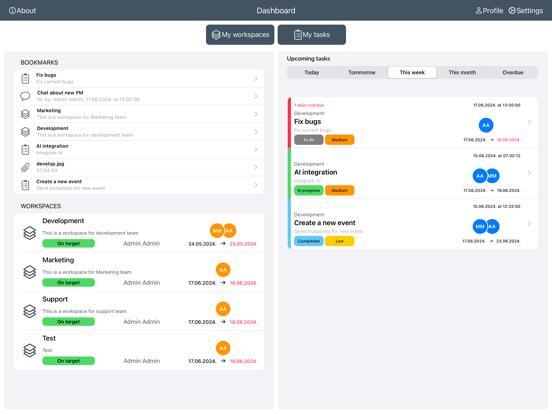Select the This week tab
This screenshot has width=552, height=414.
click(412, 73)
